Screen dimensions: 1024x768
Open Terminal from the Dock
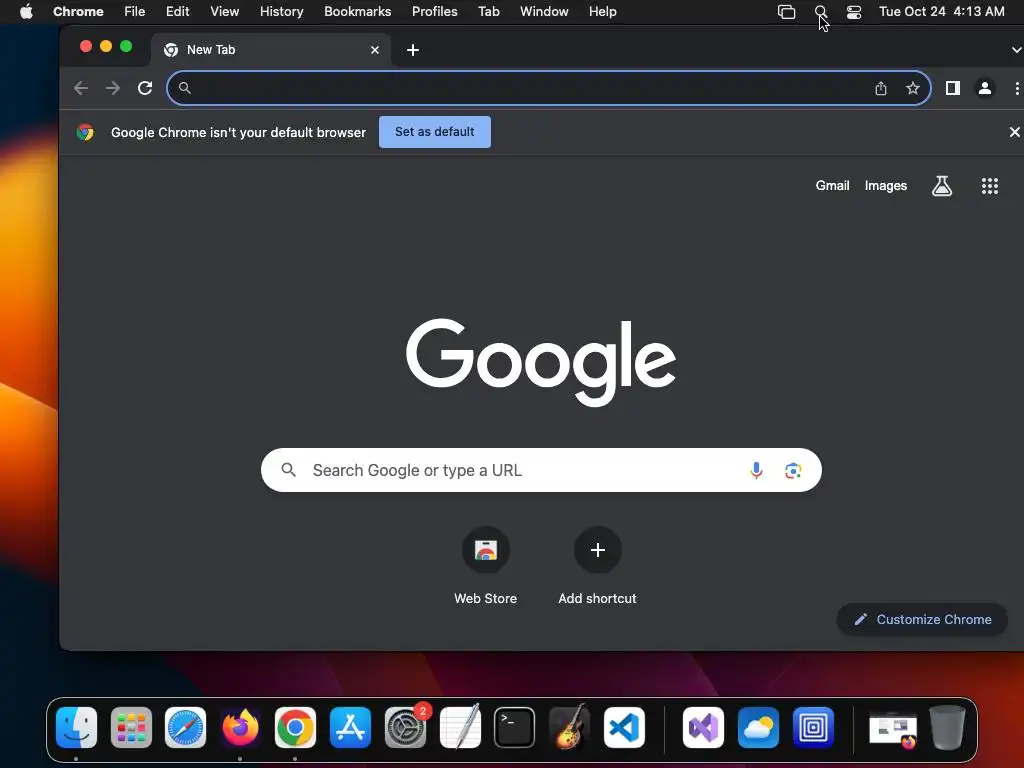pos(515,728)
